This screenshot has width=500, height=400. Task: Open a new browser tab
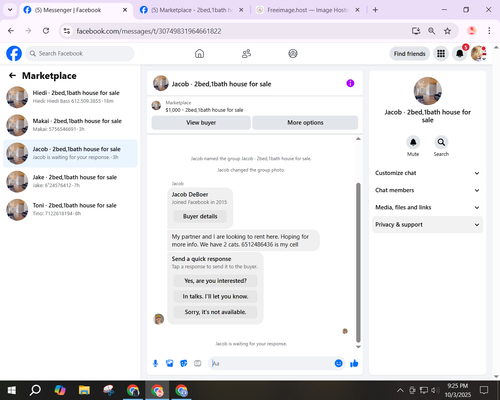pos(375,10)
